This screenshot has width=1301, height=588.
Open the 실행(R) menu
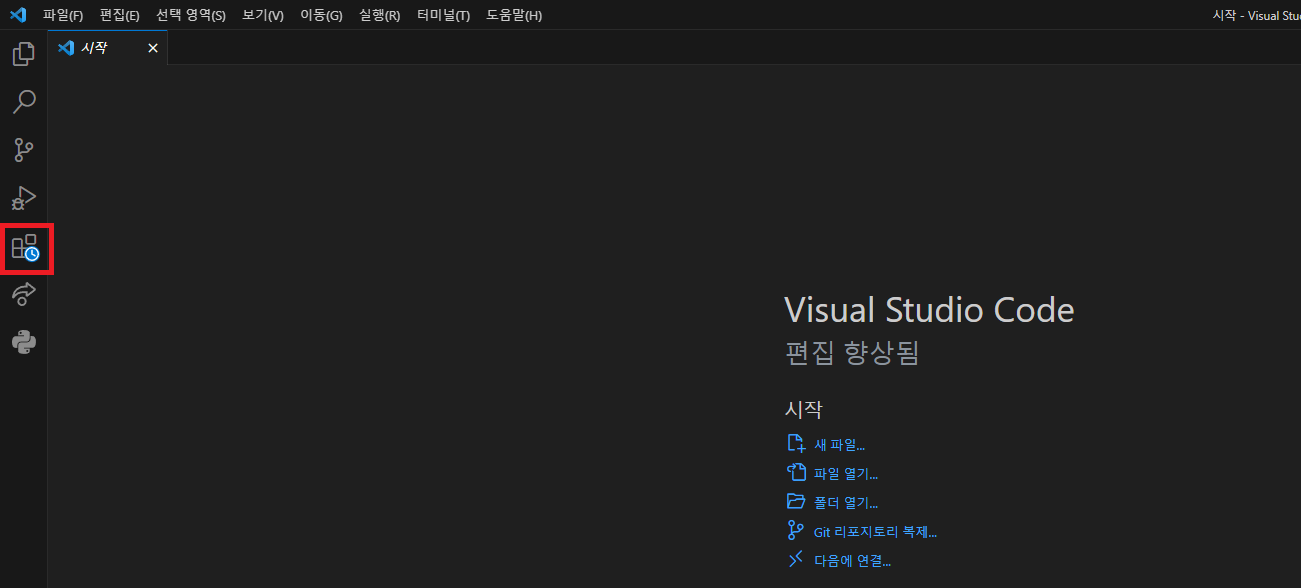(379, 15)
